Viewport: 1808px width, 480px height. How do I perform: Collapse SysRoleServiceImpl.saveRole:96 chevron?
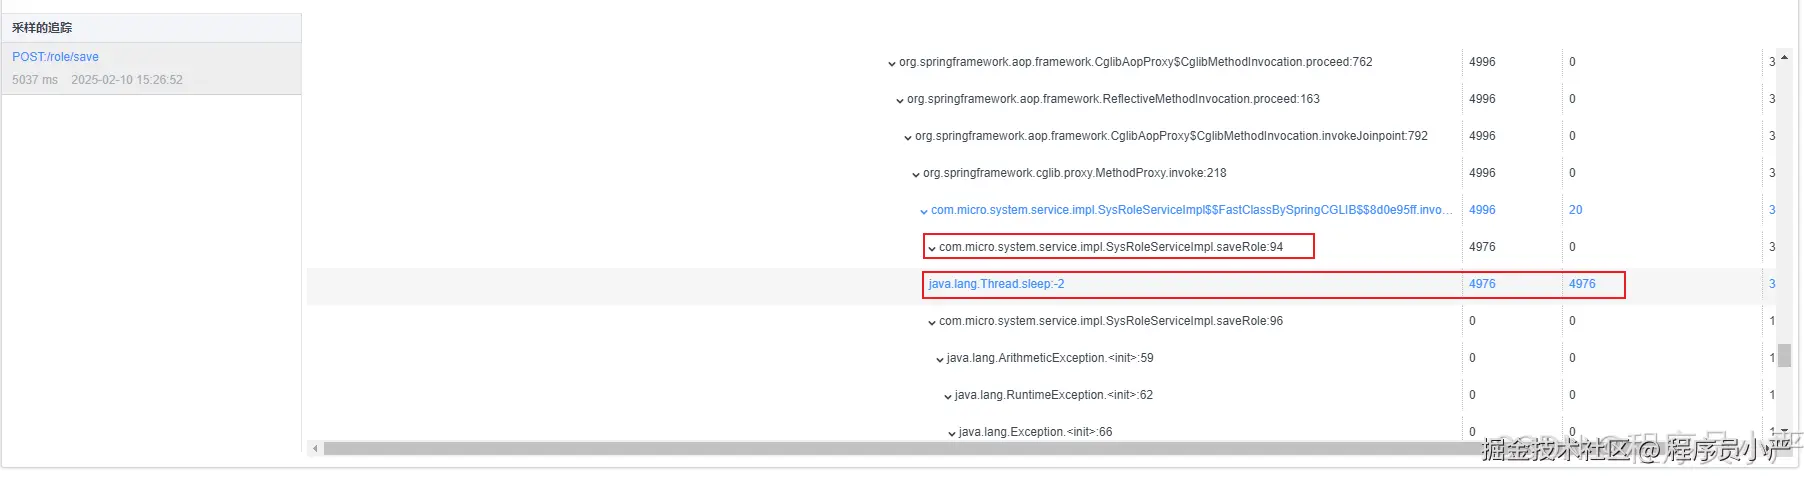click(932, 322)
